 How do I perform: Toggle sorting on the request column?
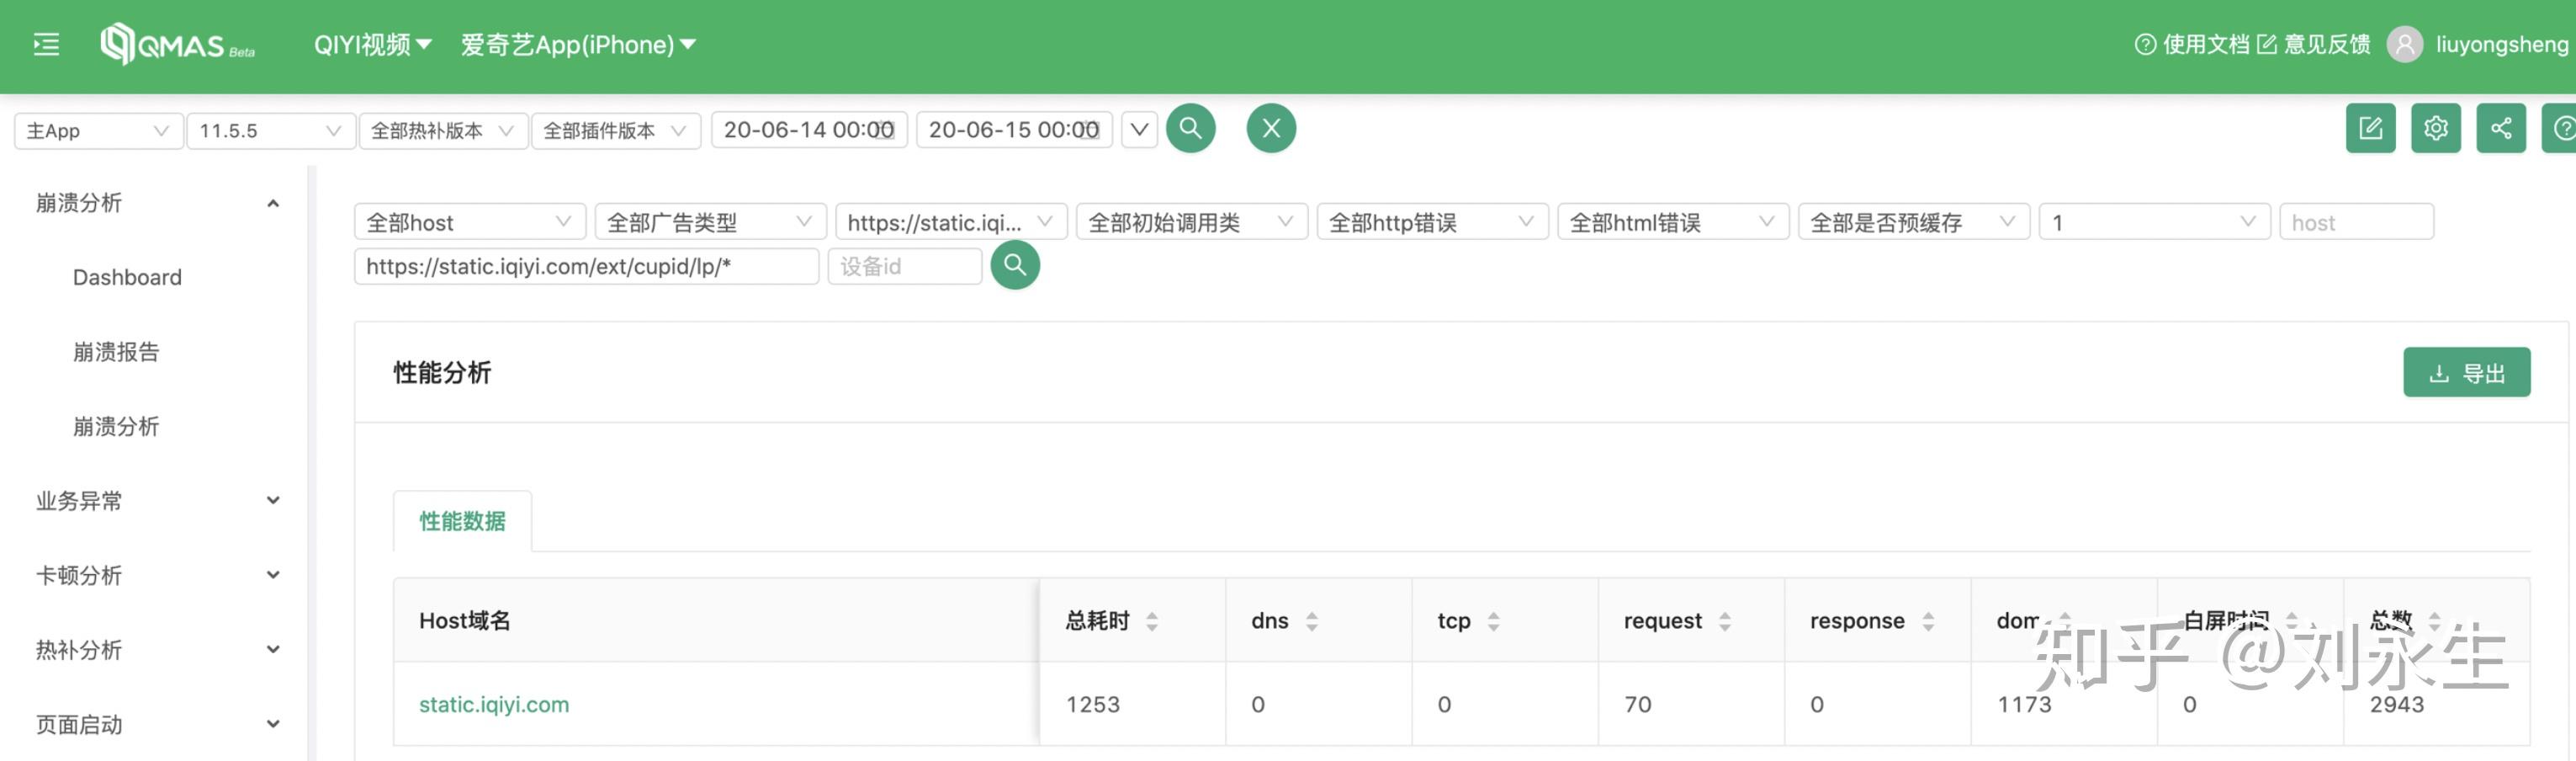[1723, 620]
